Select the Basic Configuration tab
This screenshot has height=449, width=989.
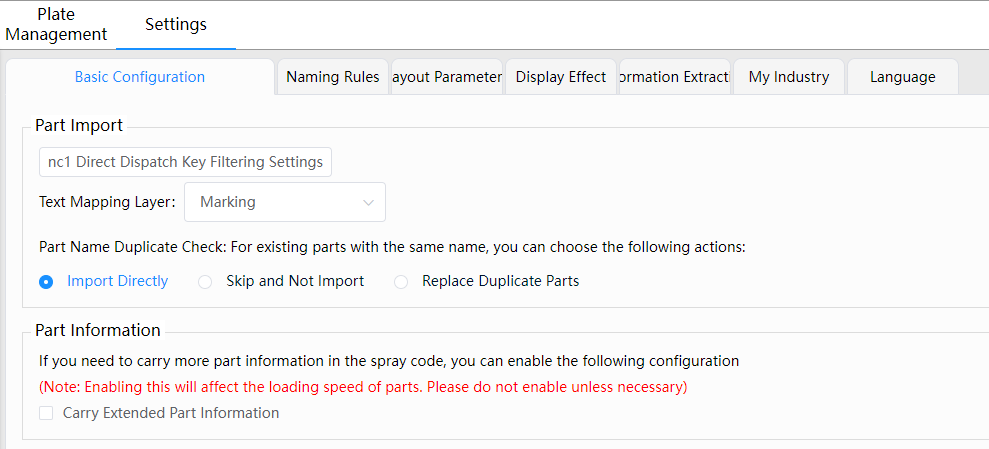coord(140,77)
